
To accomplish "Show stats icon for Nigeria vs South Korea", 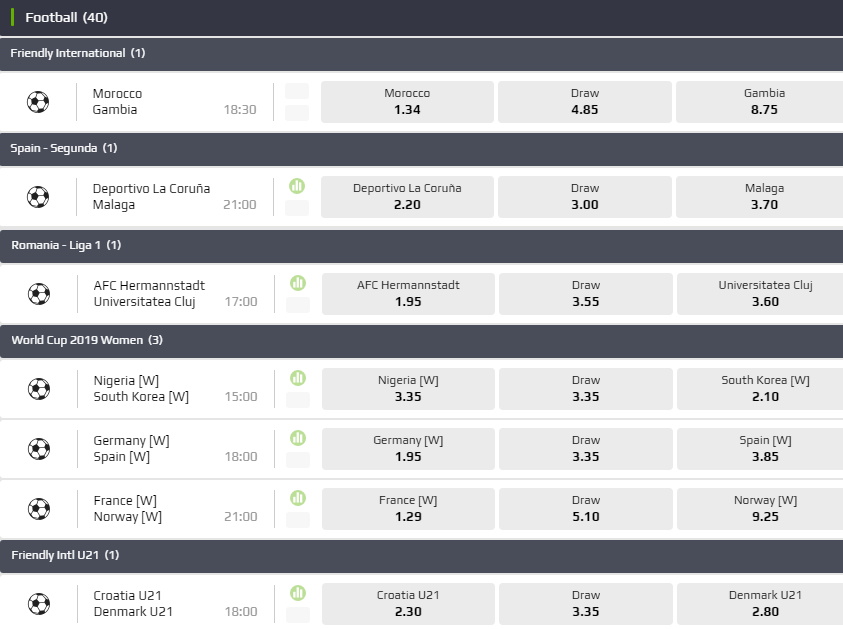I will (x=297, y=378).
